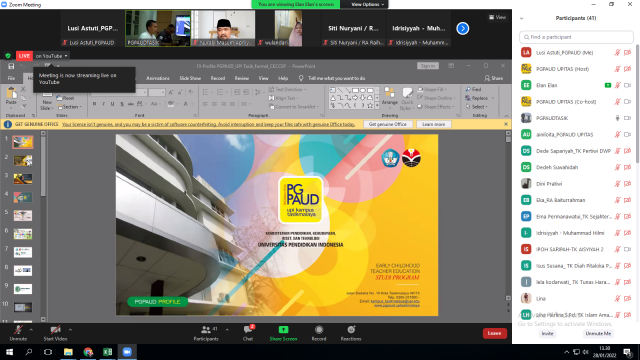Click the muted mic icon for Lusi Astuti_PGPAUD
This screenshot has width=640, height=360.
click(618, 53)
